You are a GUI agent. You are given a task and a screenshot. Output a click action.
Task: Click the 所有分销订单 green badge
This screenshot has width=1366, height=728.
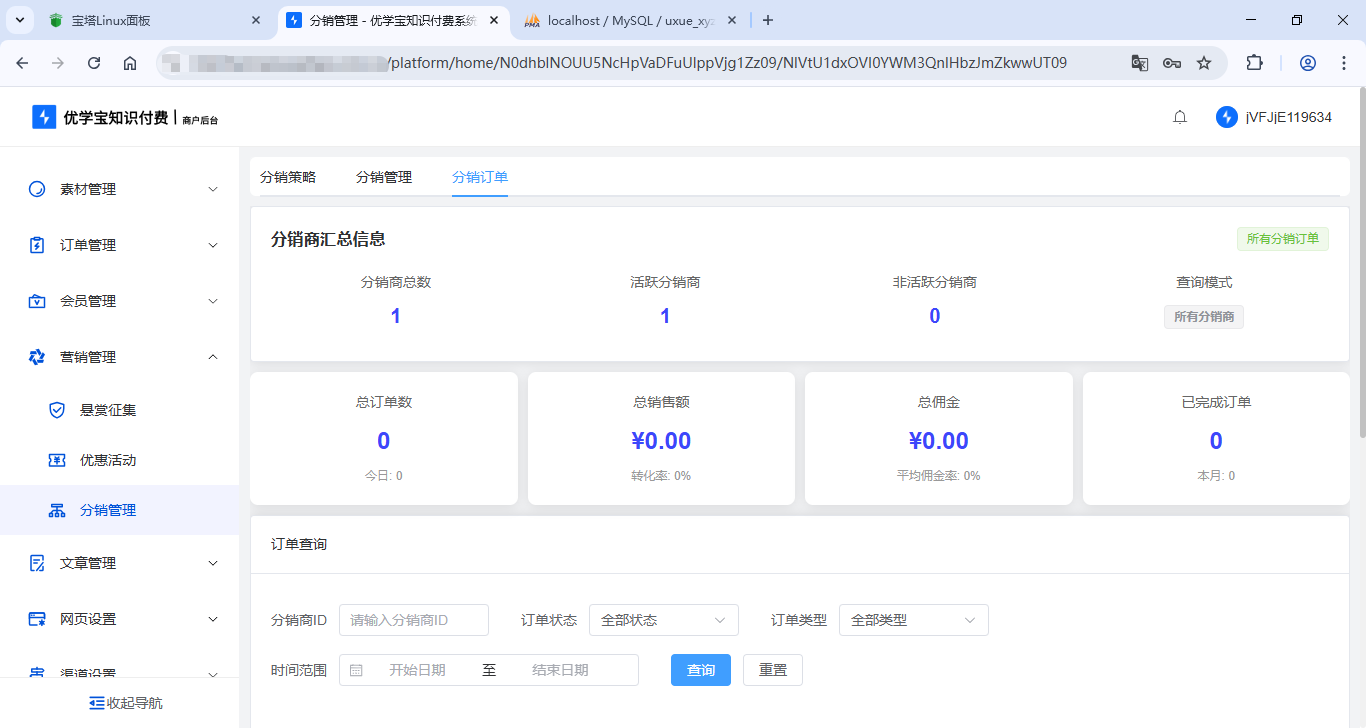pyautogui.click(x=1283, y=239)
